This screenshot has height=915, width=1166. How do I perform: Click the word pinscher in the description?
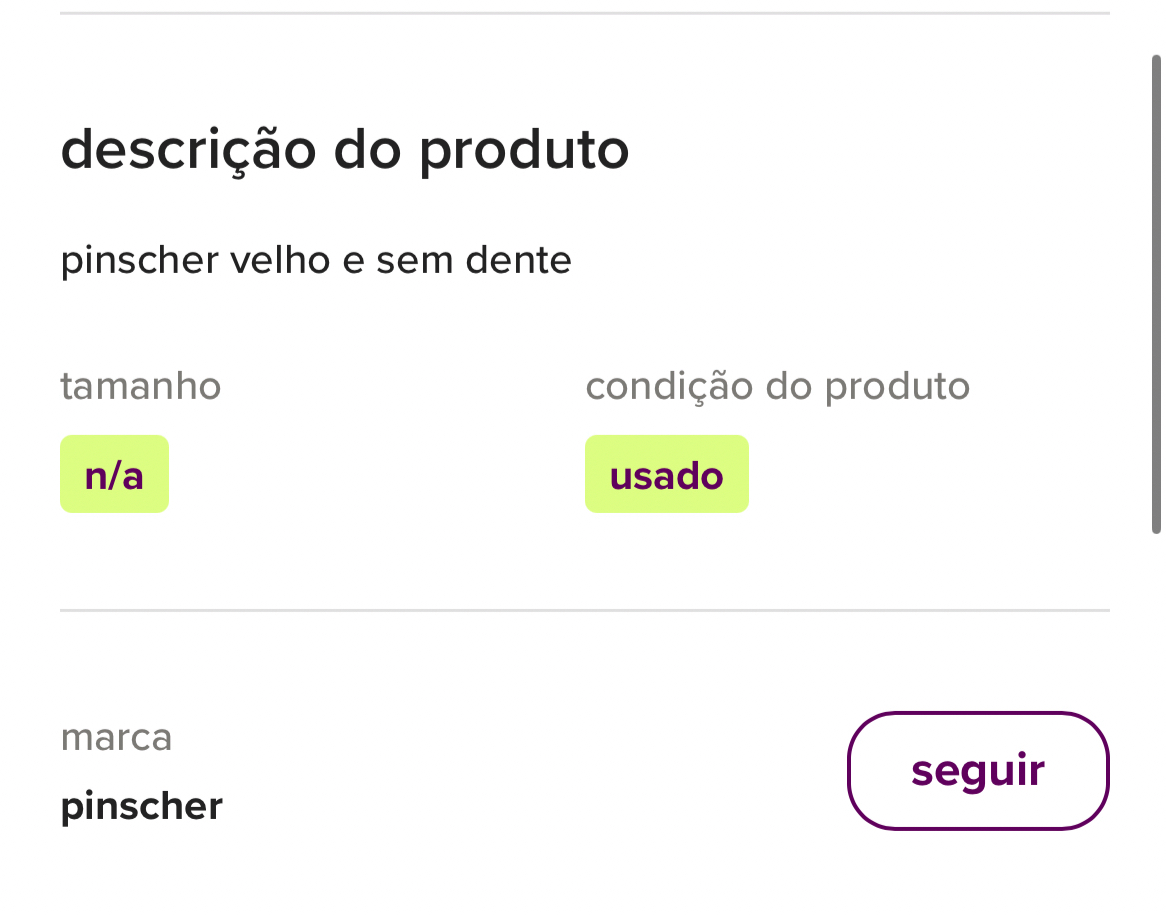[139, 262]
